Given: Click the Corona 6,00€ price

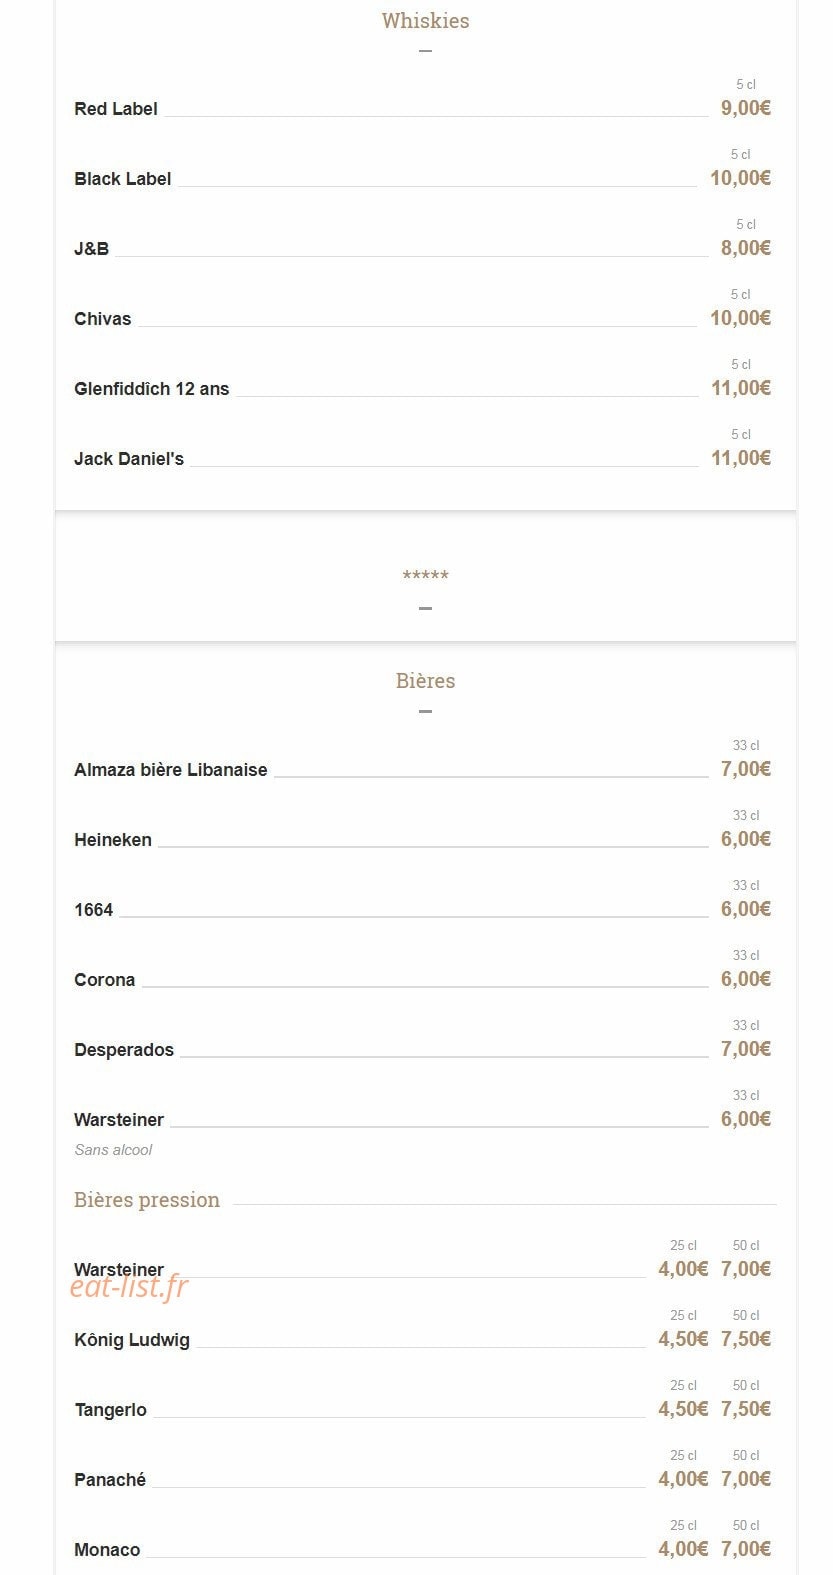Looking at the screenshot, I should [x=745, y=979].
